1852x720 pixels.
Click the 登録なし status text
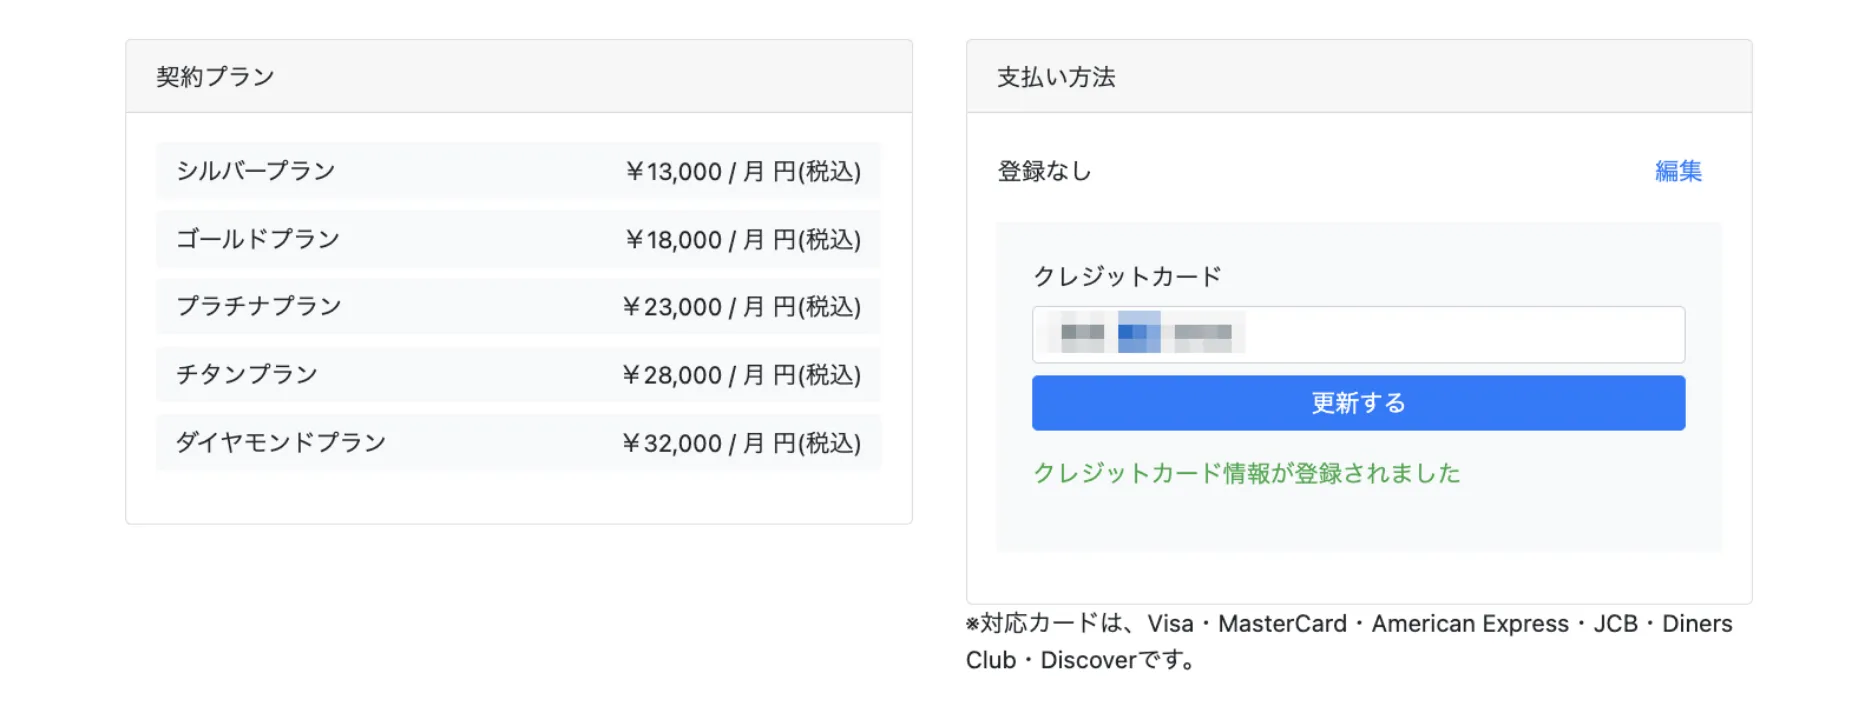[x=1044, y=171]
